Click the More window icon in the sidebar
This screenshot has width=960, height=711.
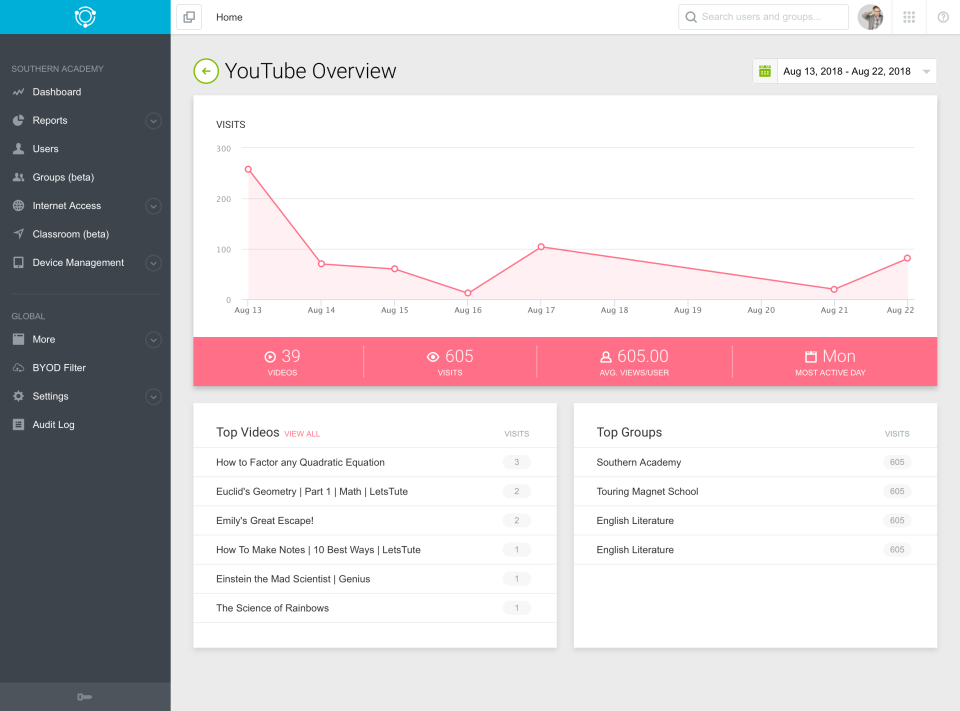pyautogui.click(x=18, y=339)
